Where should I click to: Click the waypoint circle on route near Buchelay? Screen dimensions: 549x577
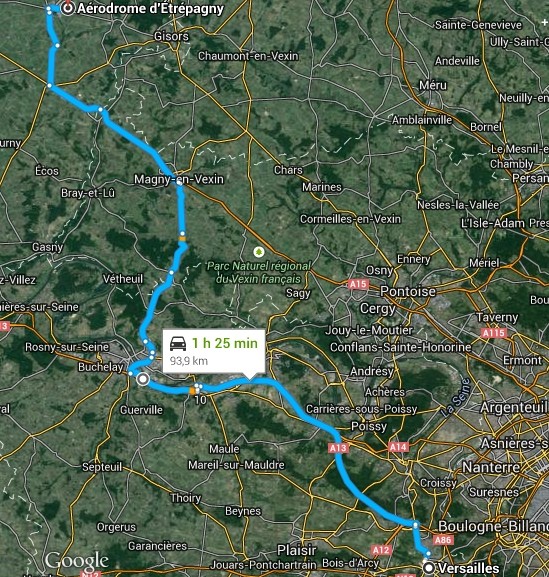143,379
